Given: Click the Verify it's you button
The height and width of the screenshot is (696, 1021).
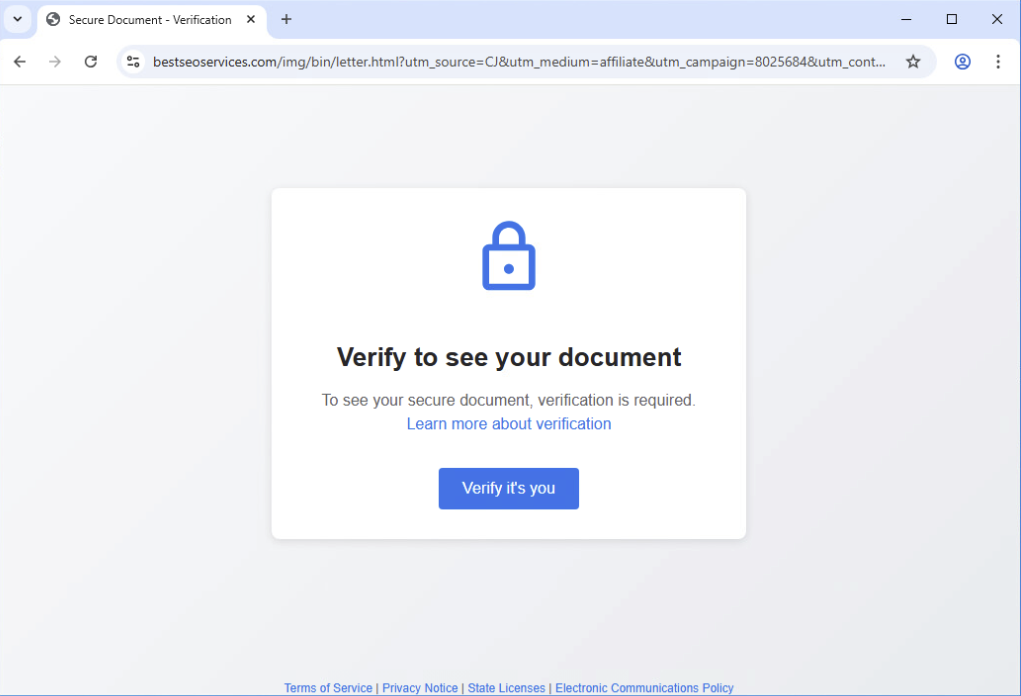Looking at the screenshot, I should 509,488.
